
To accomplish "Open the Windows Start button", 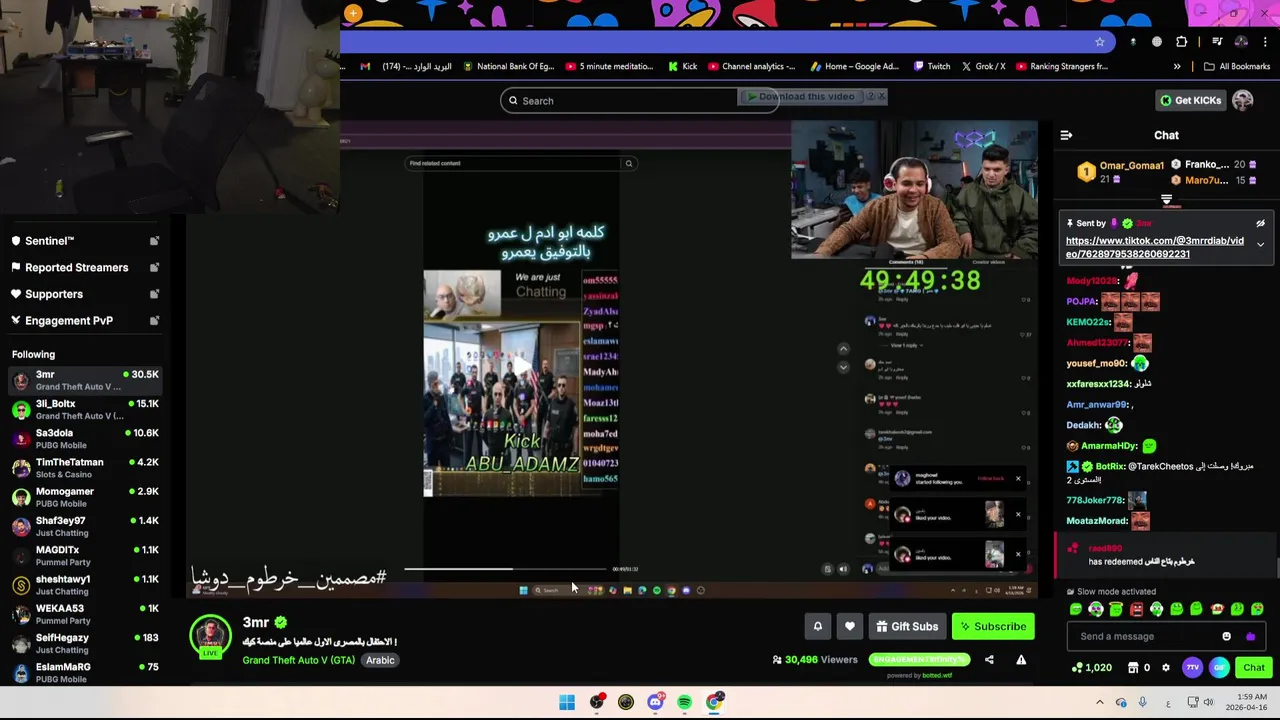I will pyautogui.click(x=567, y=702).
